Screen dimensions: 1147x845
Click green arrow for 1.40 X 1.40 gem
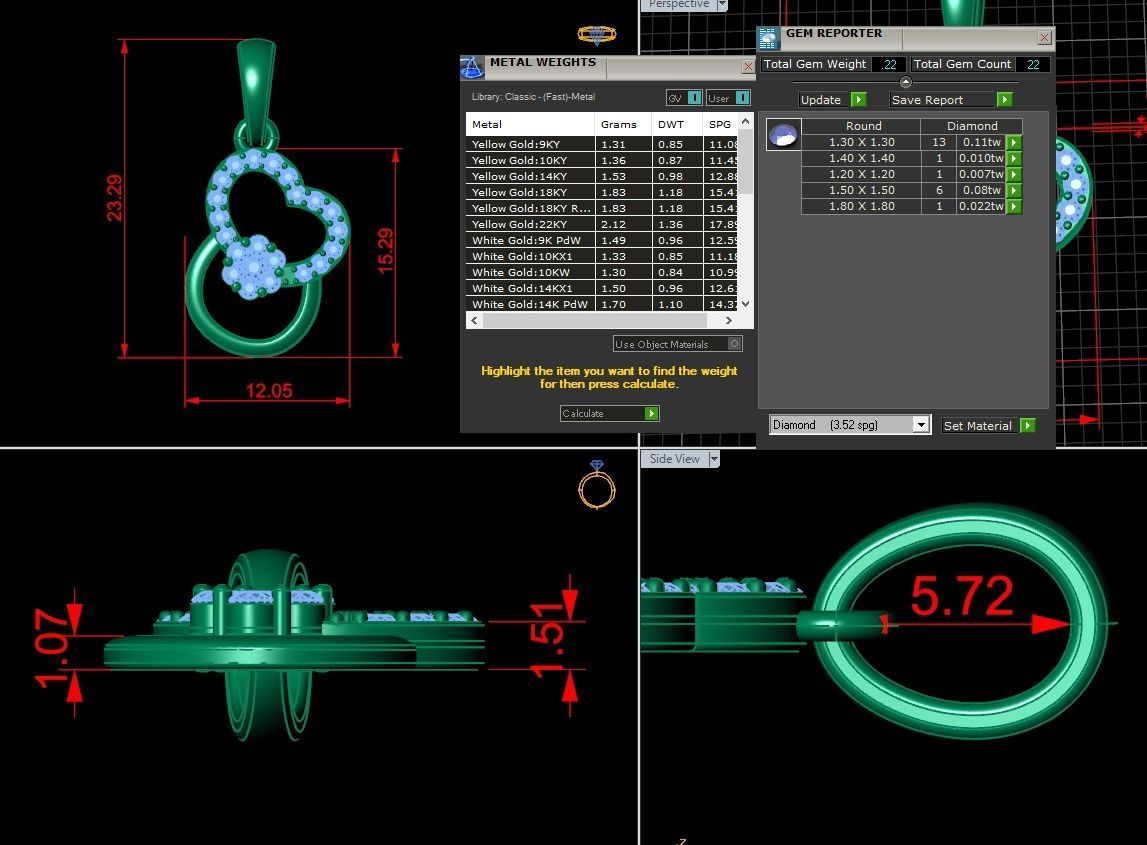click(1014, 159)
